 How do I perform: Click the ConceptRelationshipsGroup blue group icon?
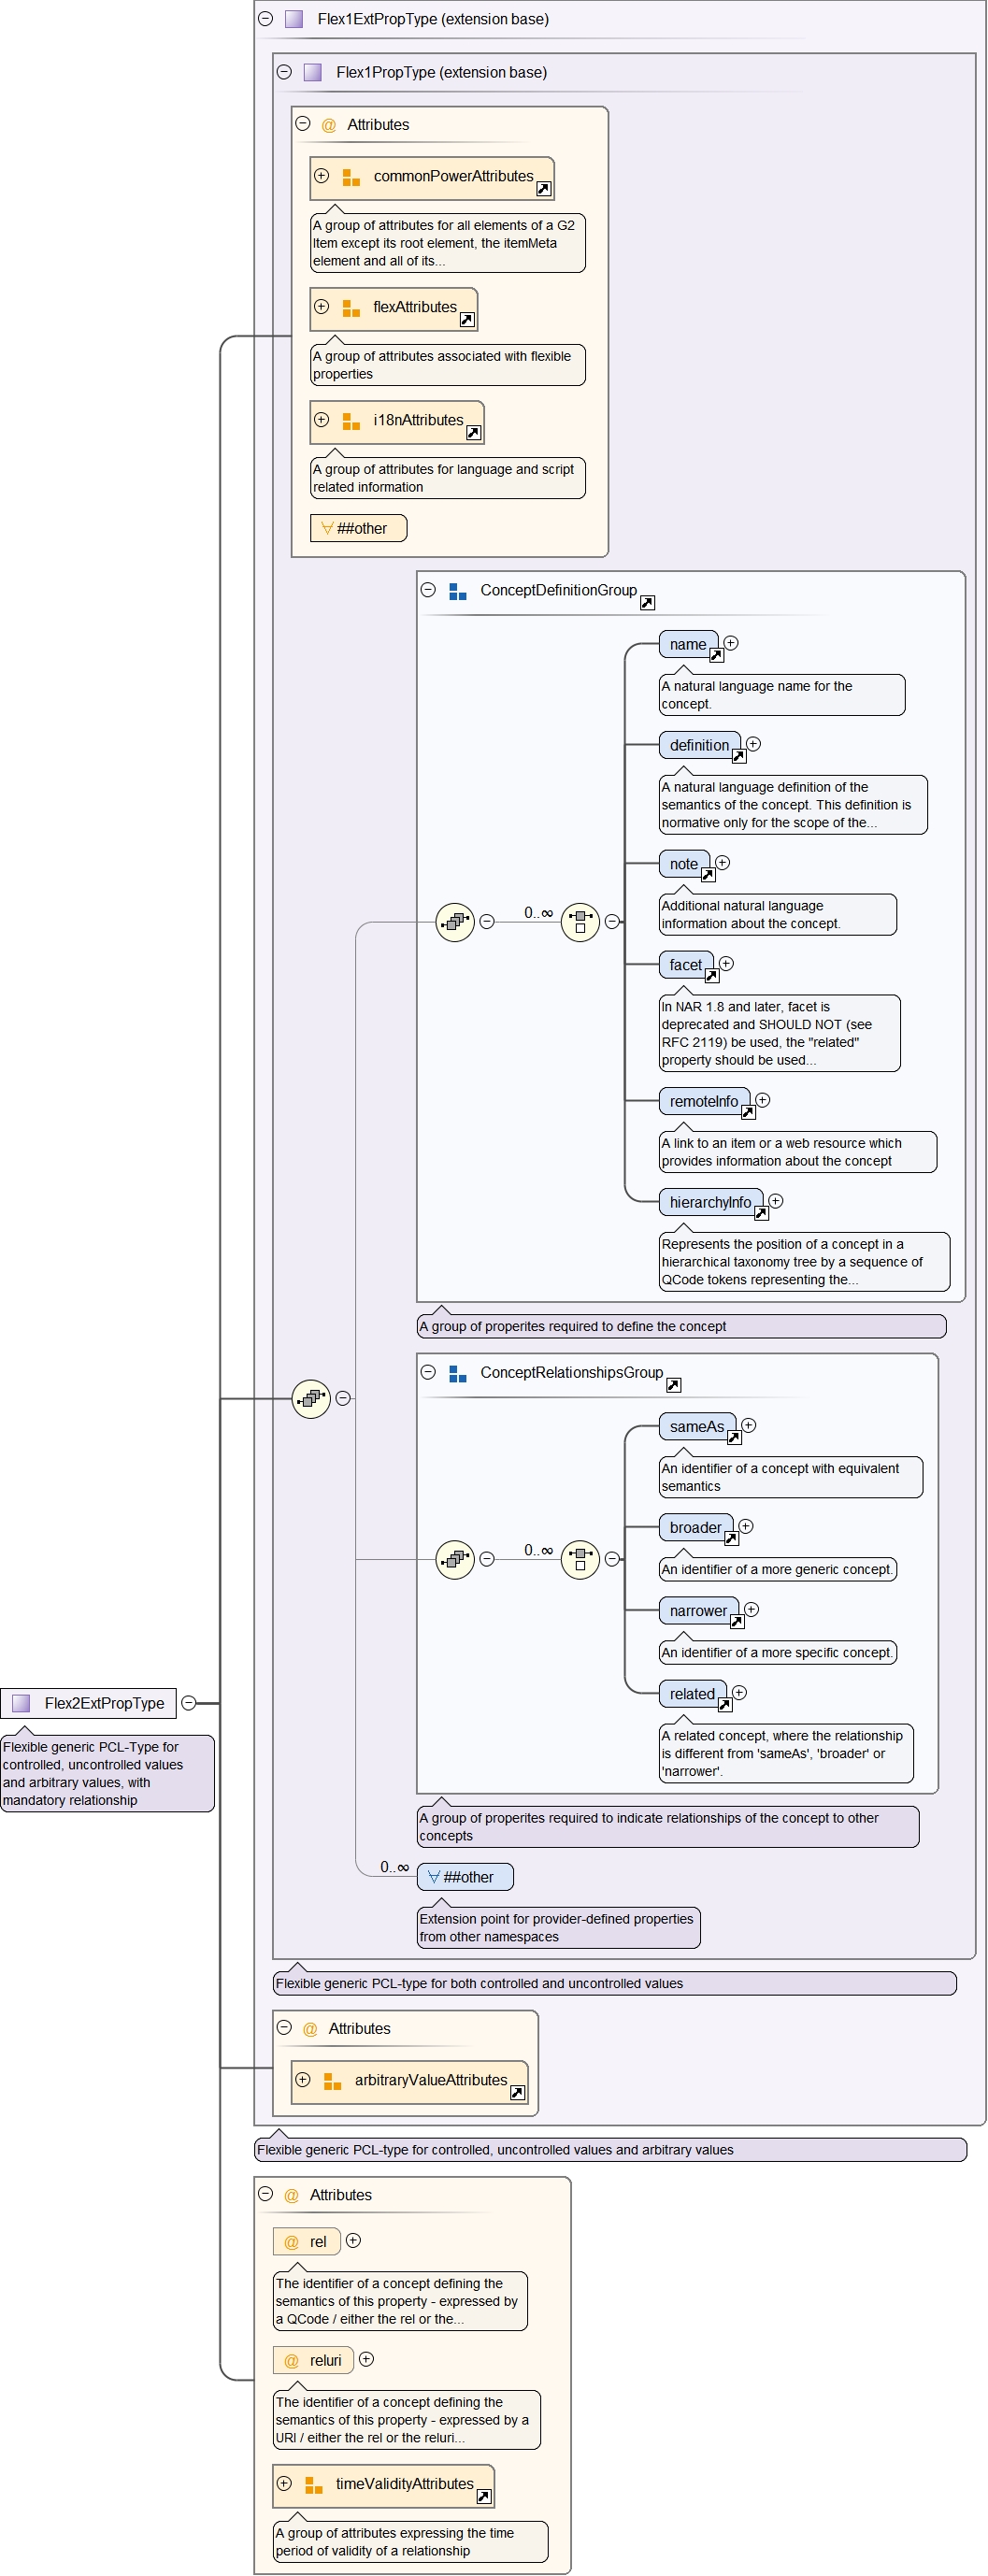(x=458, y=1374)
